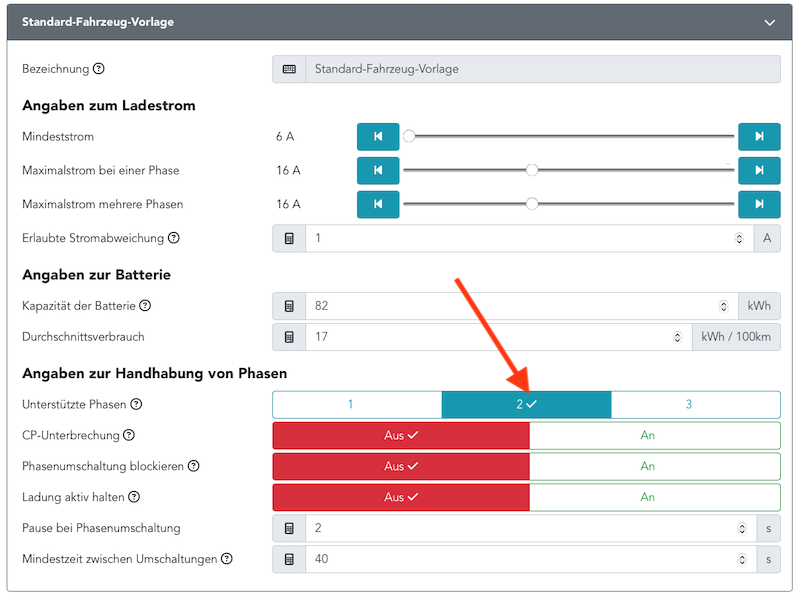Click help icon beside Unterstützte Phasen
This screenshot has width=800, height=599.
(136, 404)
